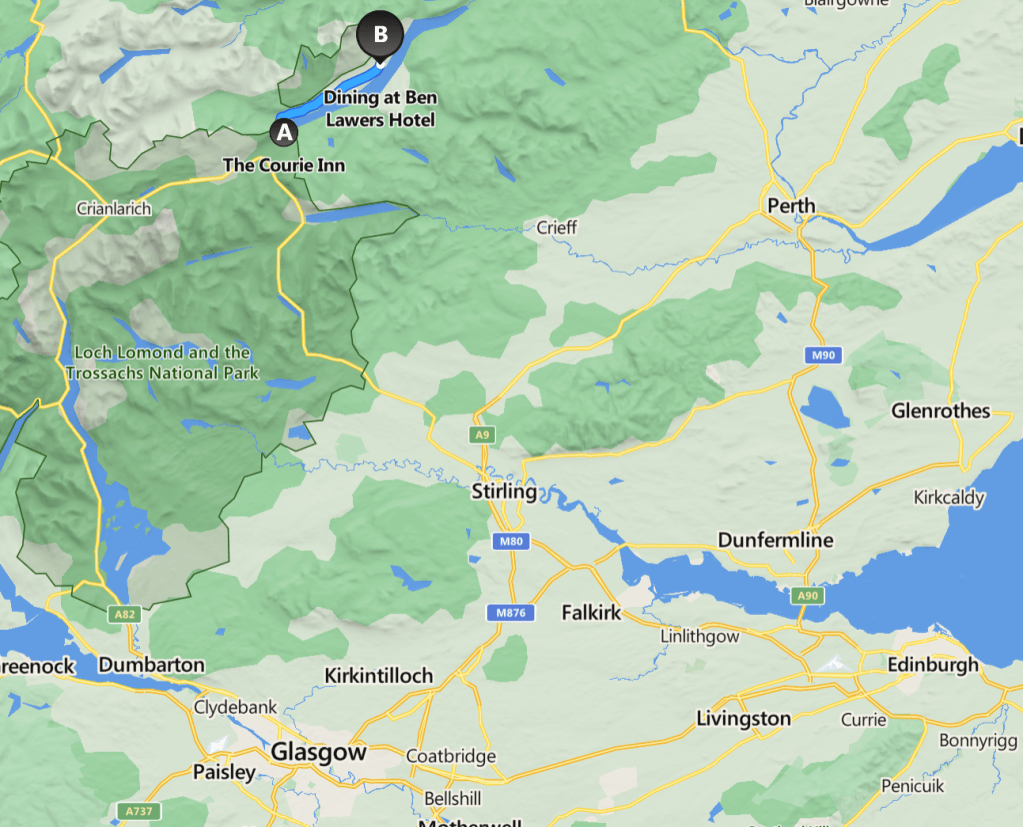
Task: Click the A737 road shield
Action: (x=139, y=811)
